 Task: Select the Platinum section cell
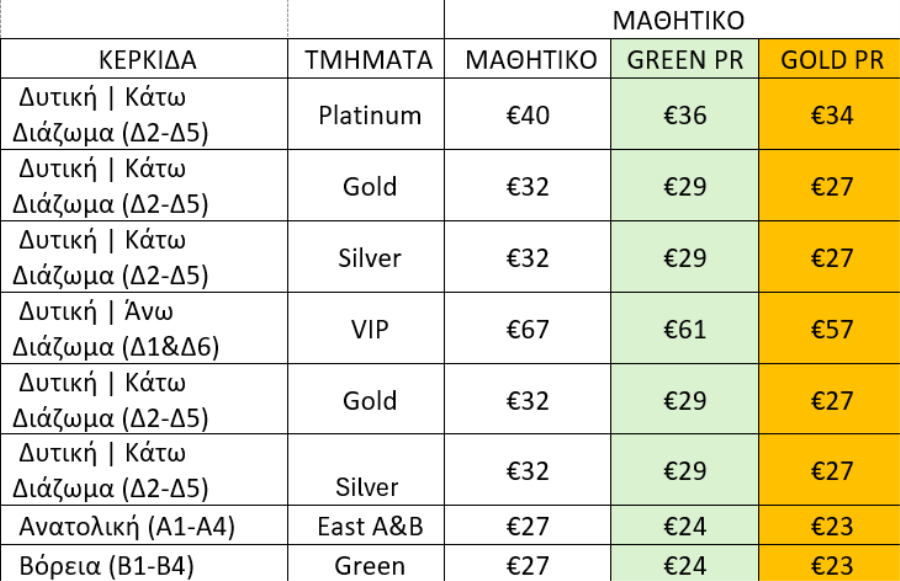click(366, 114)
